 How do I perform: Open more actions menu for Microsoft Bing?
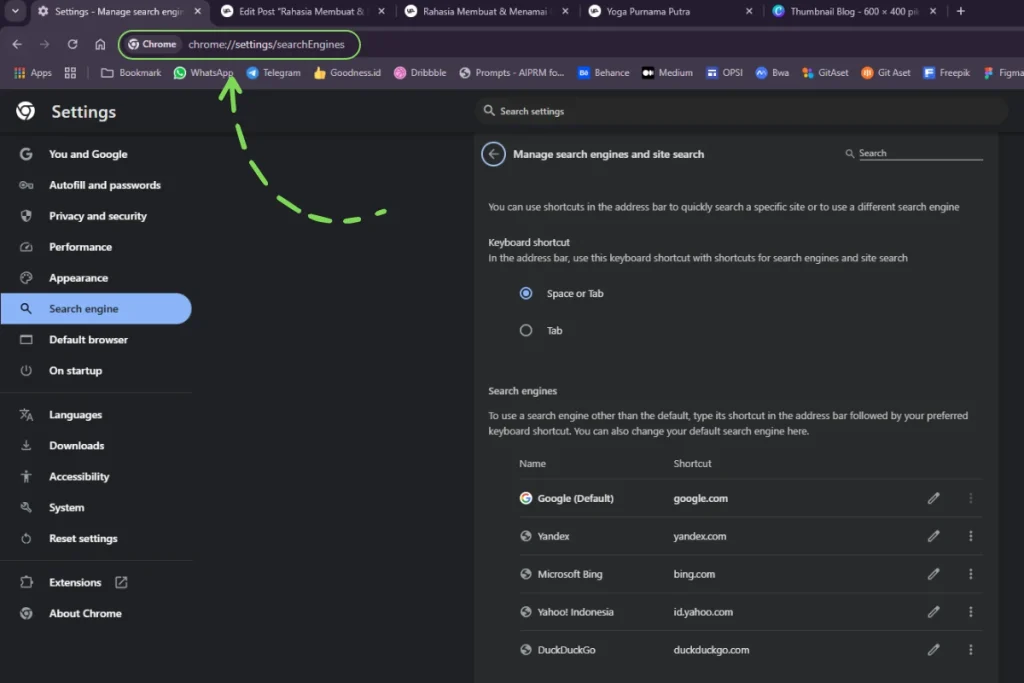coord(970,574)
